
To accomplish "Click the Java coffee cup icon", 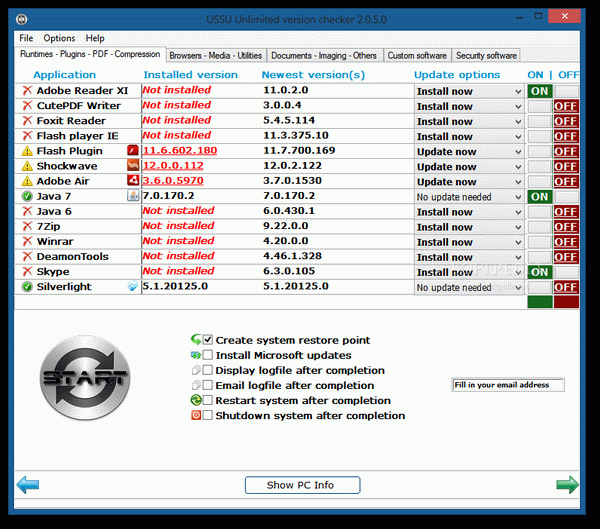I will [x=133, y=196].
